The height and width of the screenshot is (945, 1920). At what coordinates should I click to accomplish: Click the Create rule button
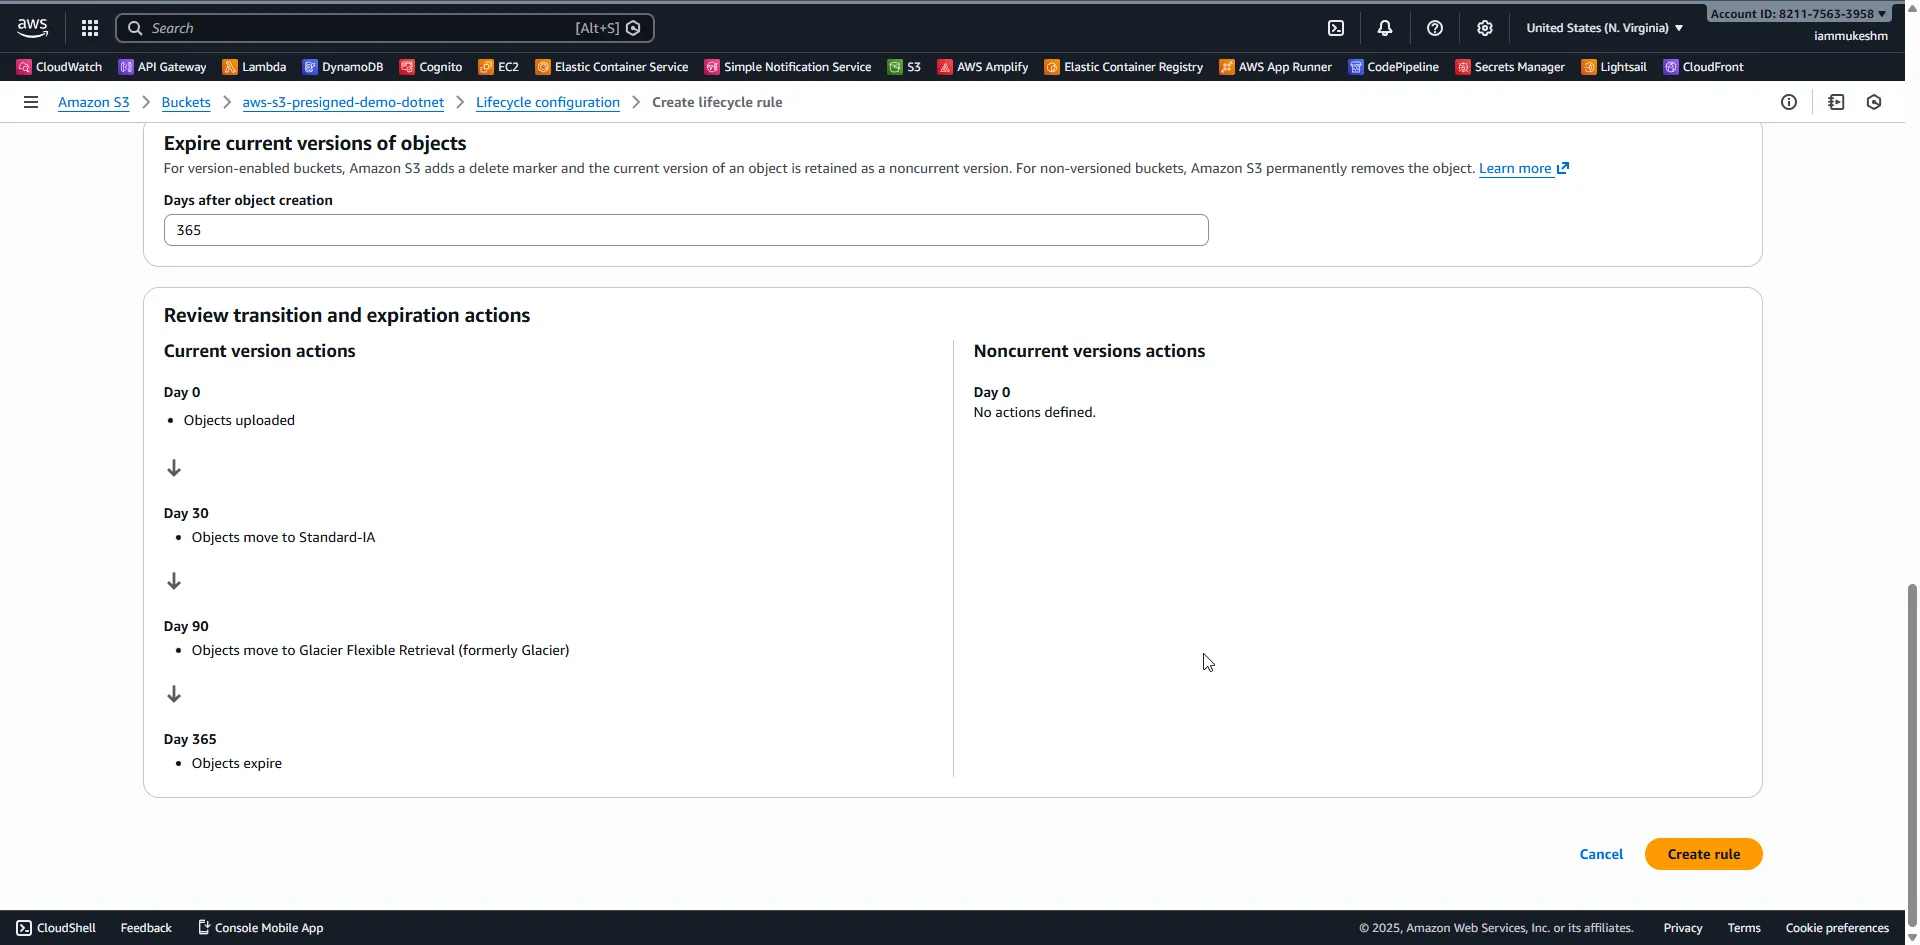pos(1704,854)
